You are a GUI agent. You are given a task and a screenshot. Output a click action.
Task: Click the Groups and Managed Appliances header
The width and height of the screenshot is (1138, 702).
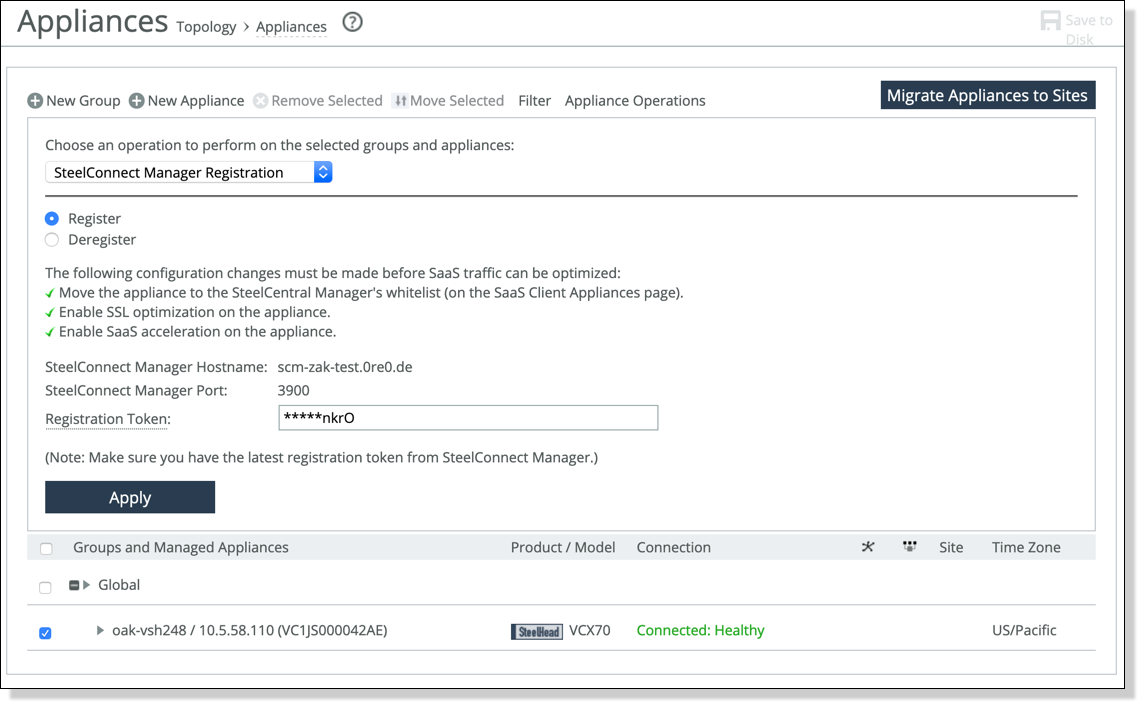tap(181, 547)
